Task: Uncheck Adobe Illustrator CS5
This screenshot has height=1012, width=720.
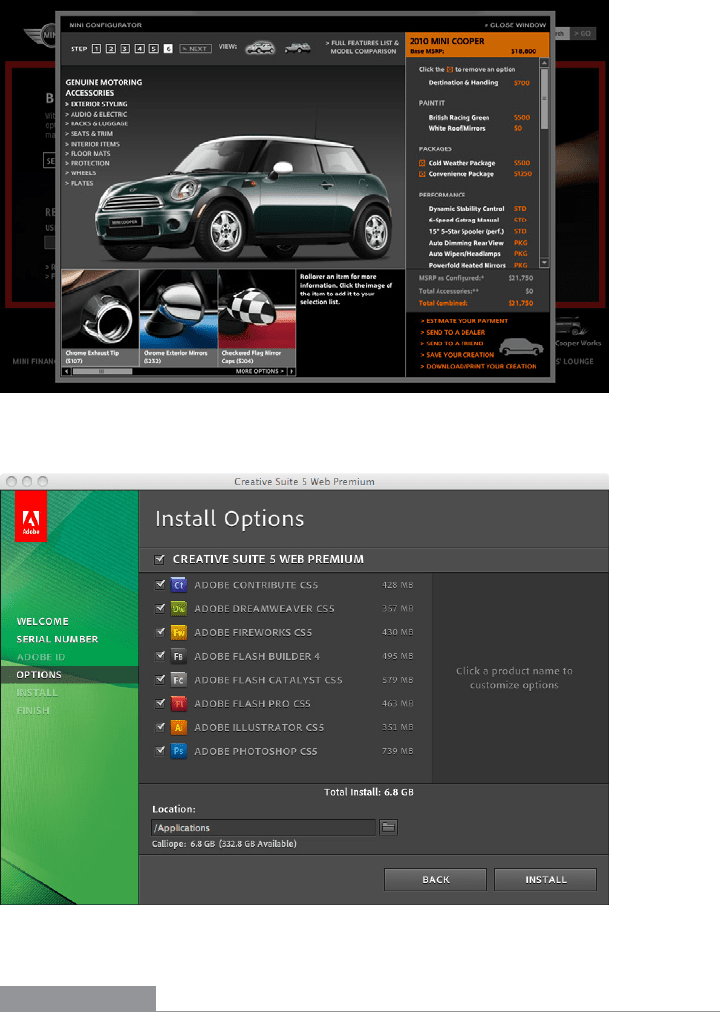Action: pos(160,727)
